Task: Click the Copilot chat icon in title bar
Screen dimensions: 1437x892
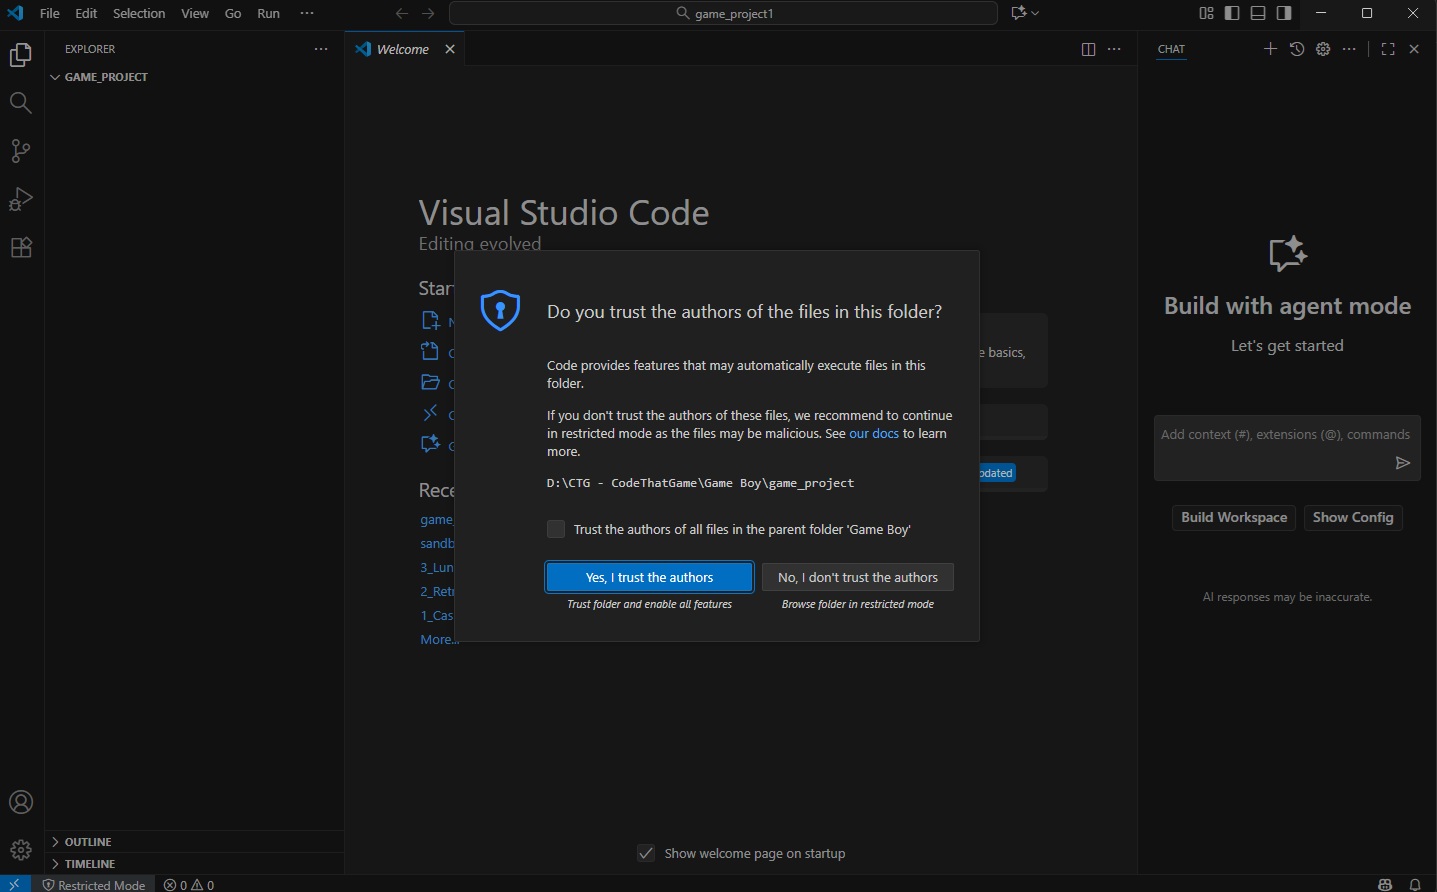Action: click(1019, 14)
